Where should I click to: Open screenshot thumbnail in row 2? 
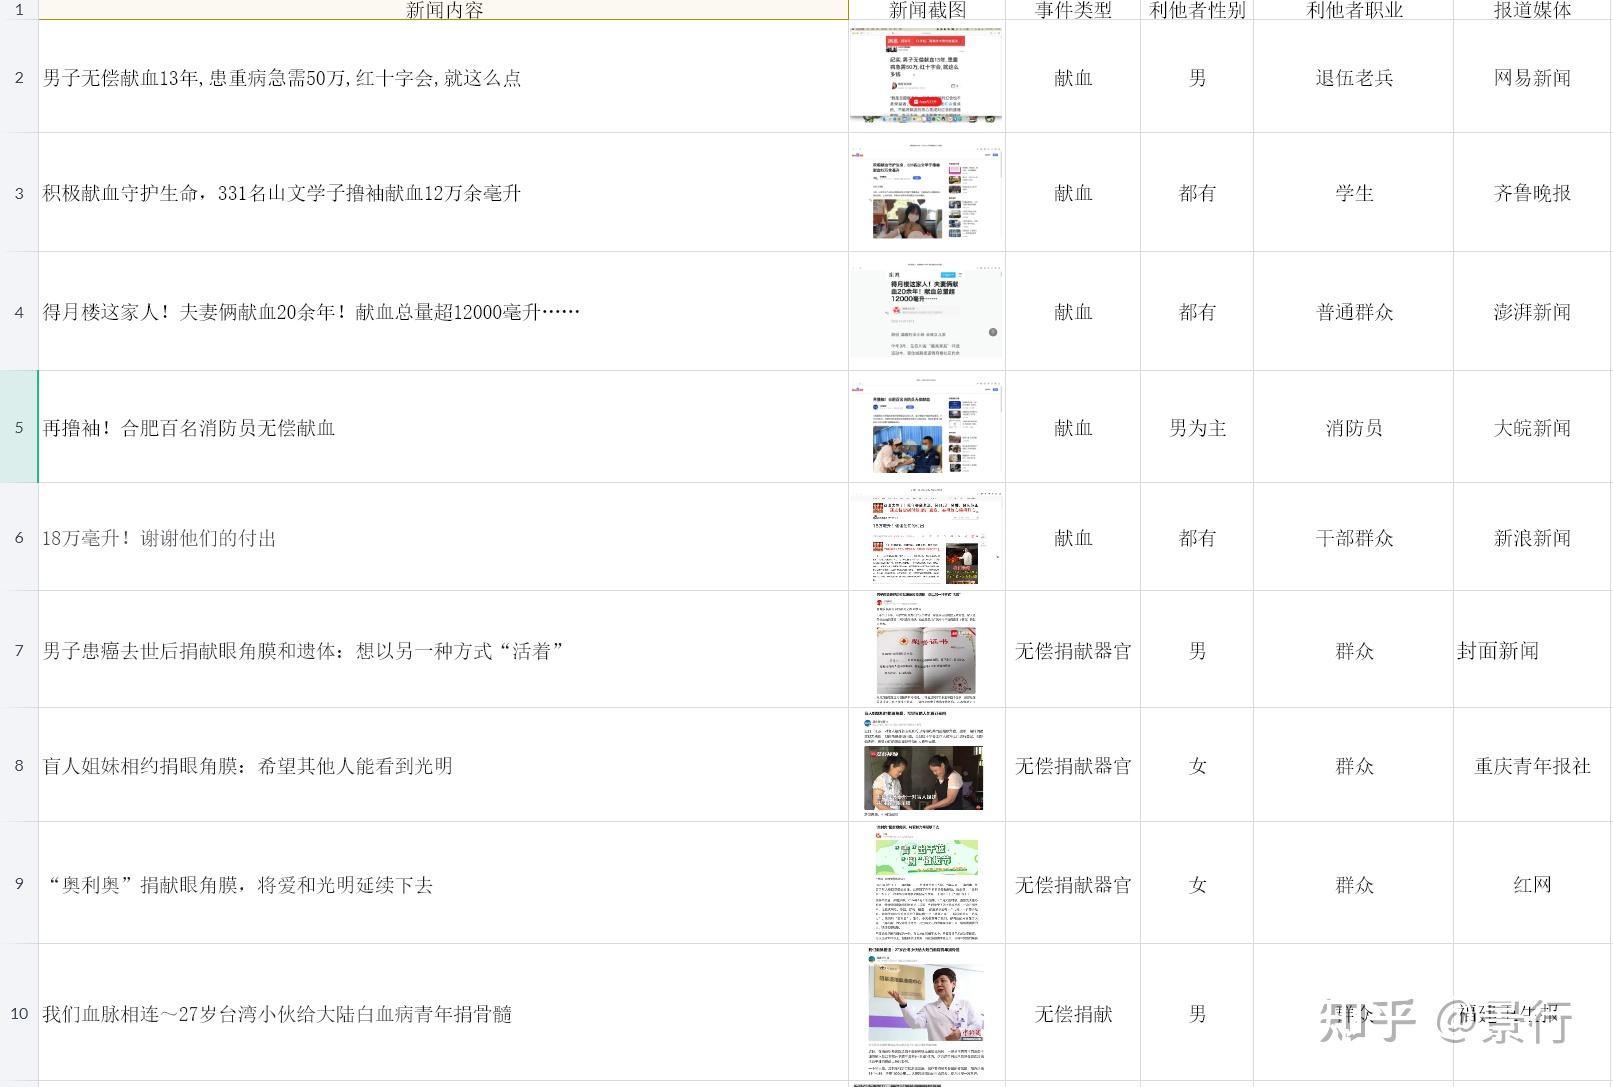pyautogui.click(x=926, y=76)
